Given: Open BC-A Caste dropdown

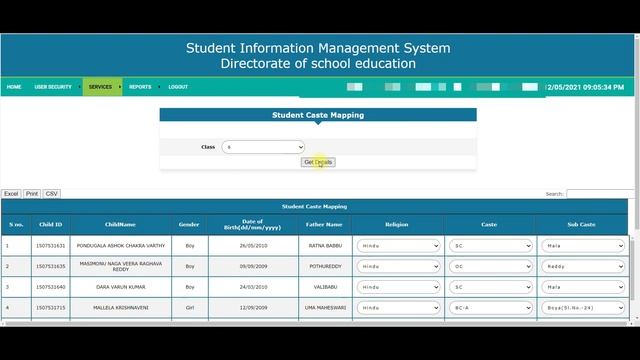Looking at the screenshot, I should pos(491,308).
